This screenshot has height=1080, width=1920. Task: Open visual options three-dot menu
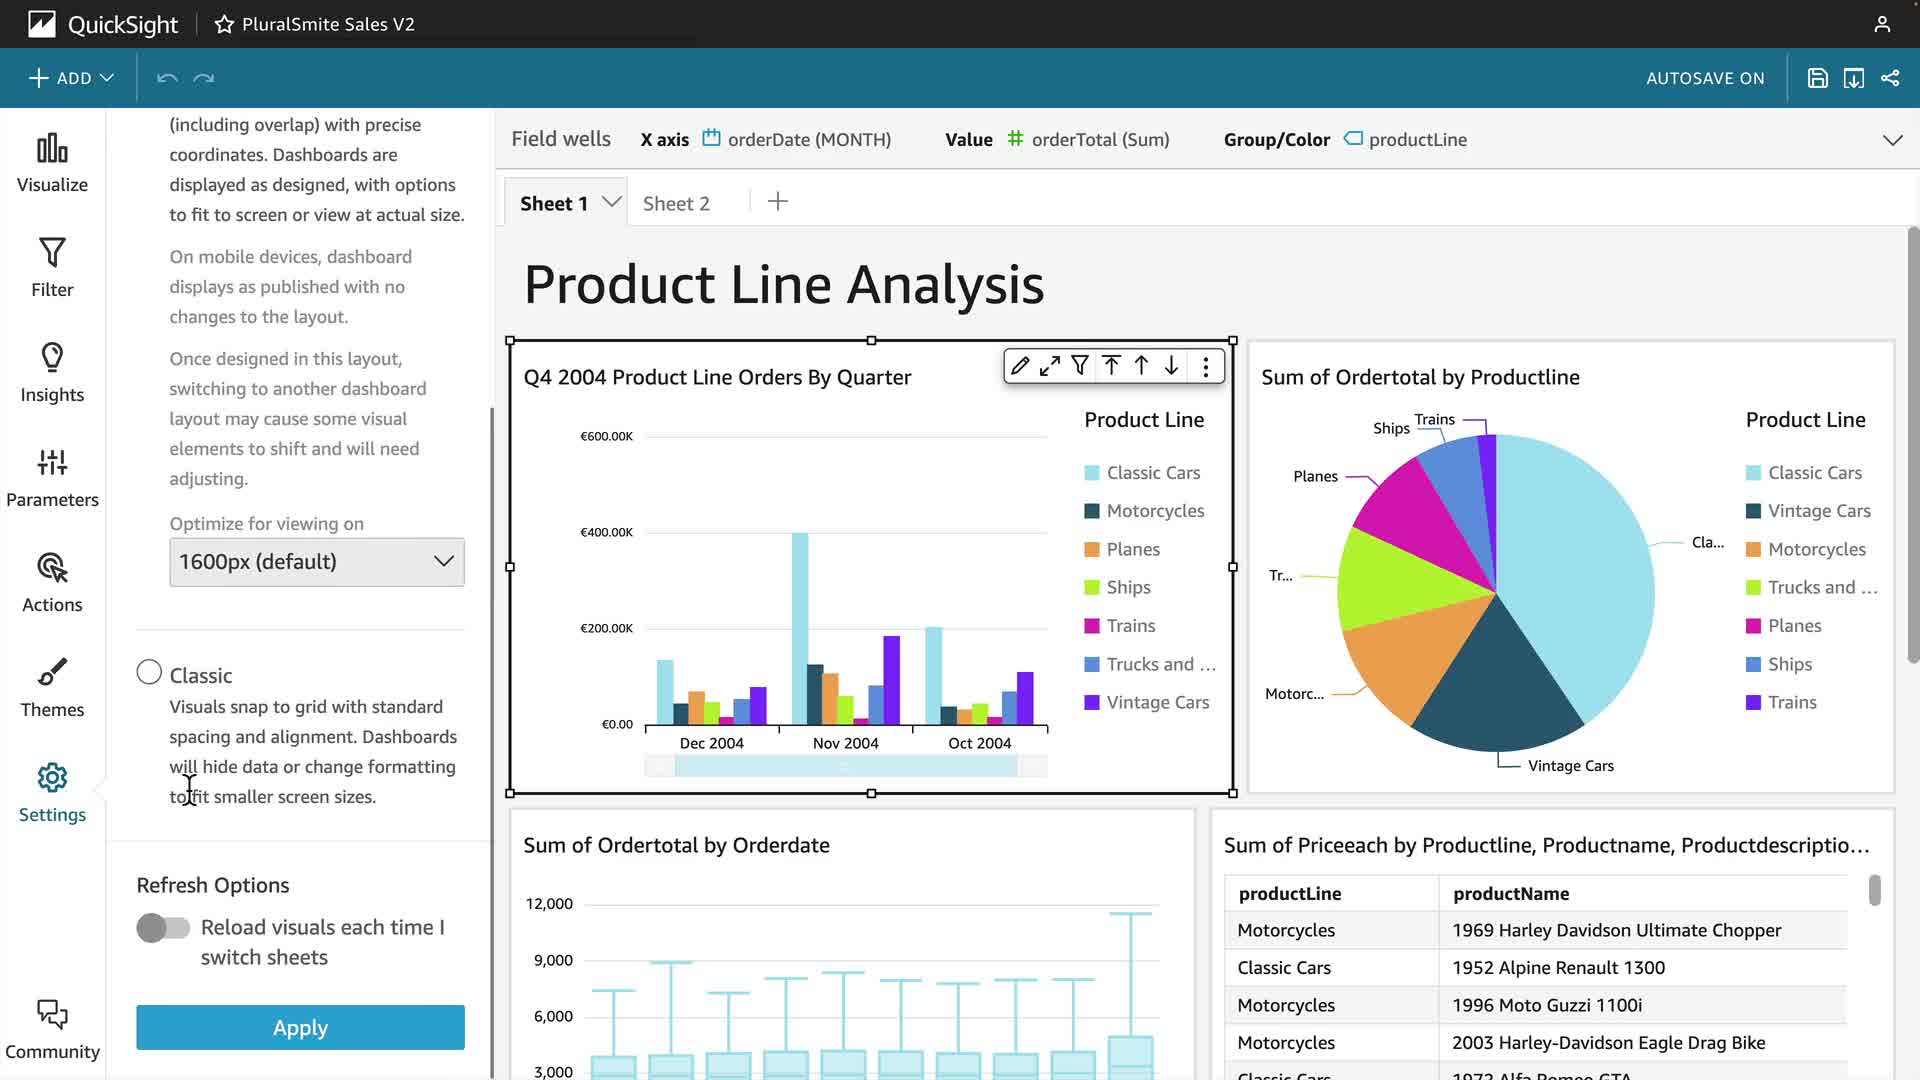(x=1206, y=367)
